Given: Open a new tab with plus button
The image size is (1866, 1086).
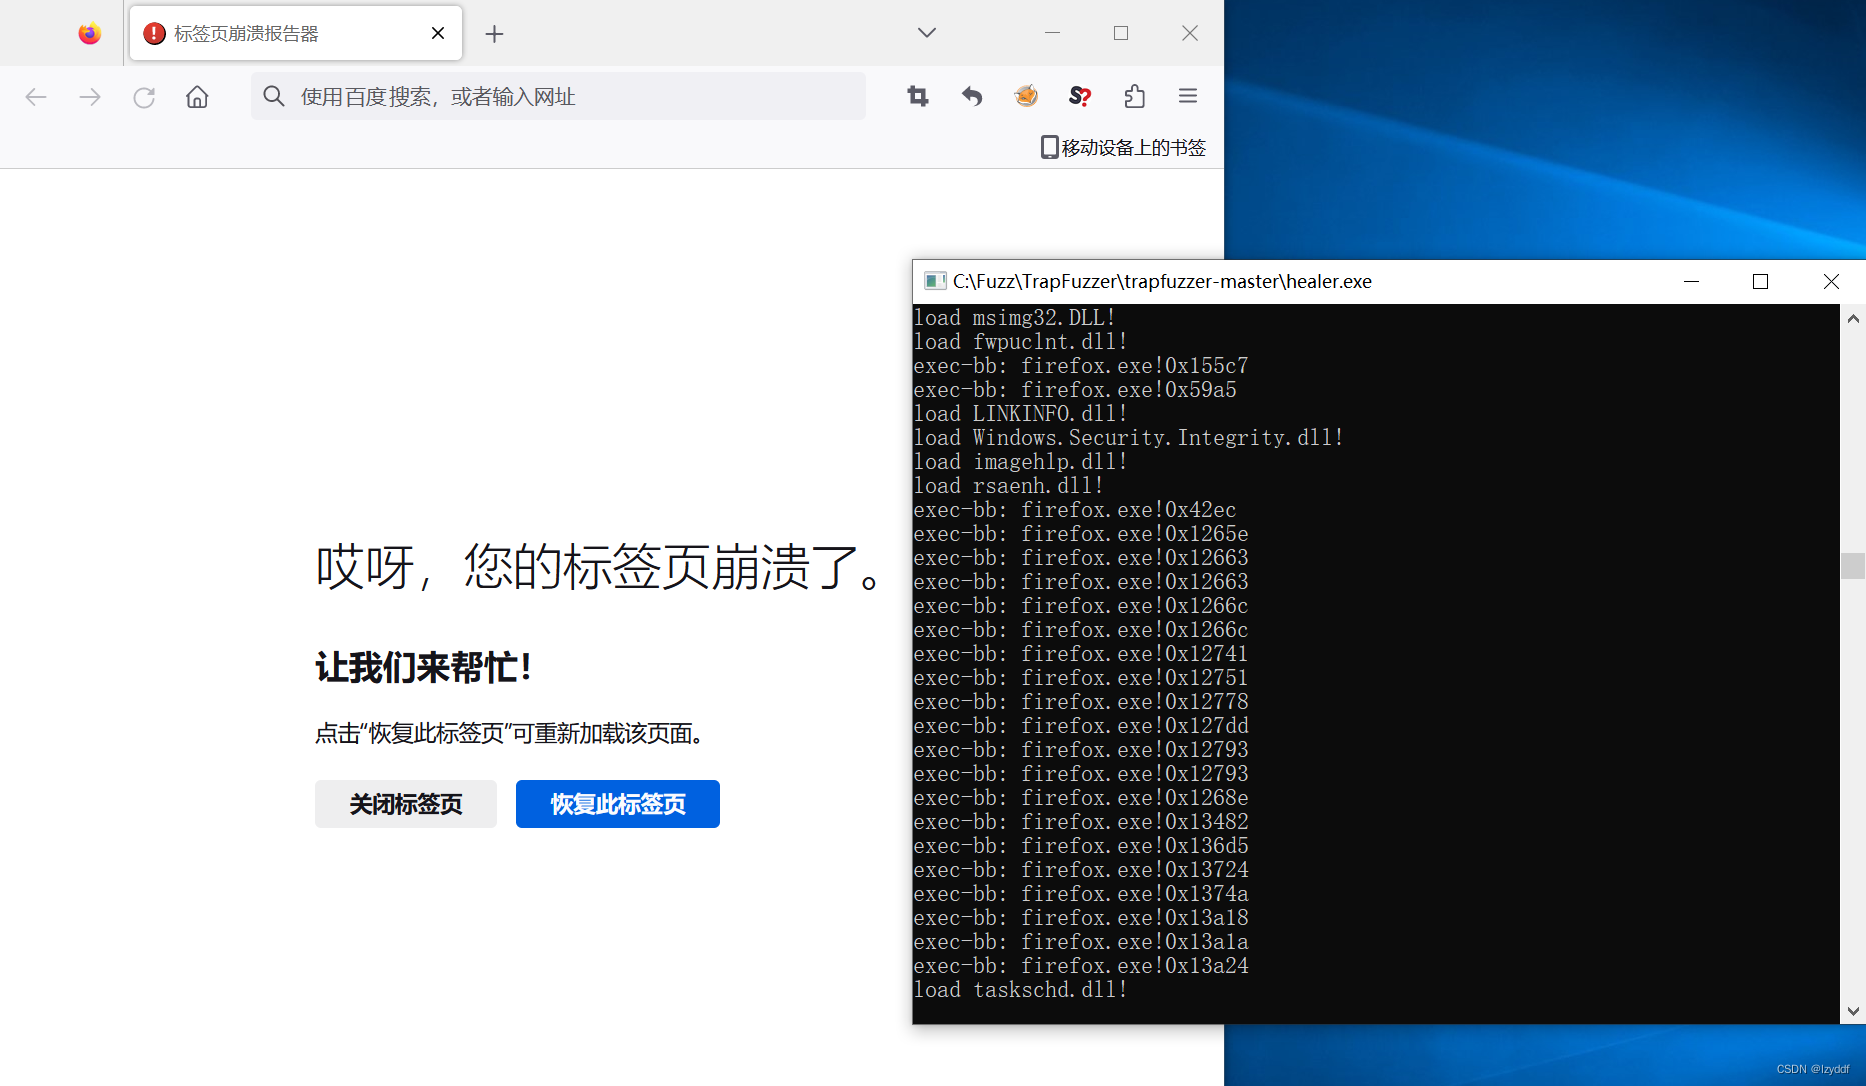Looking at the screenshot, I should point(494,34).
